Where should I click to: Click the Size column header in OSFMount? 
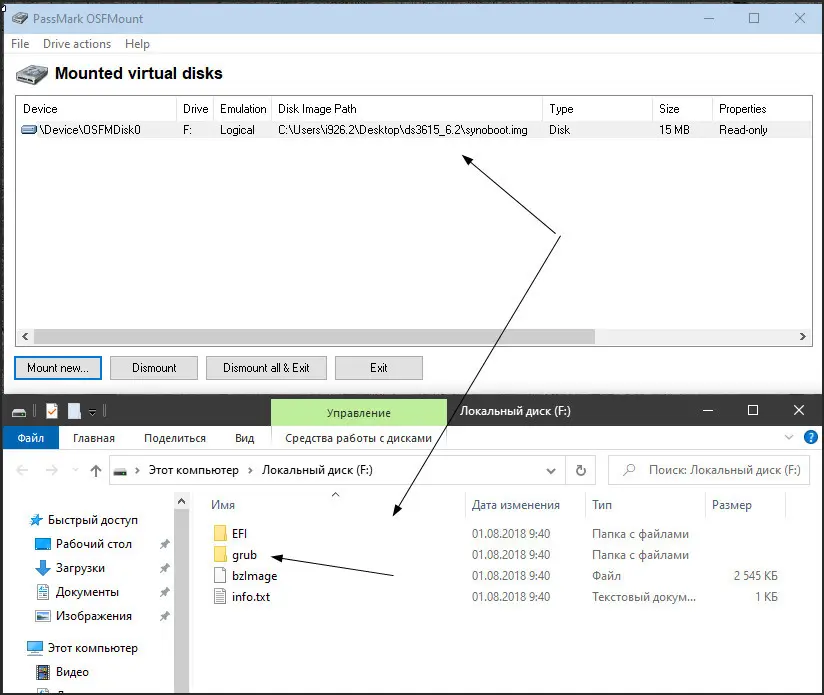pyautogui.click(x=683, y=109)
